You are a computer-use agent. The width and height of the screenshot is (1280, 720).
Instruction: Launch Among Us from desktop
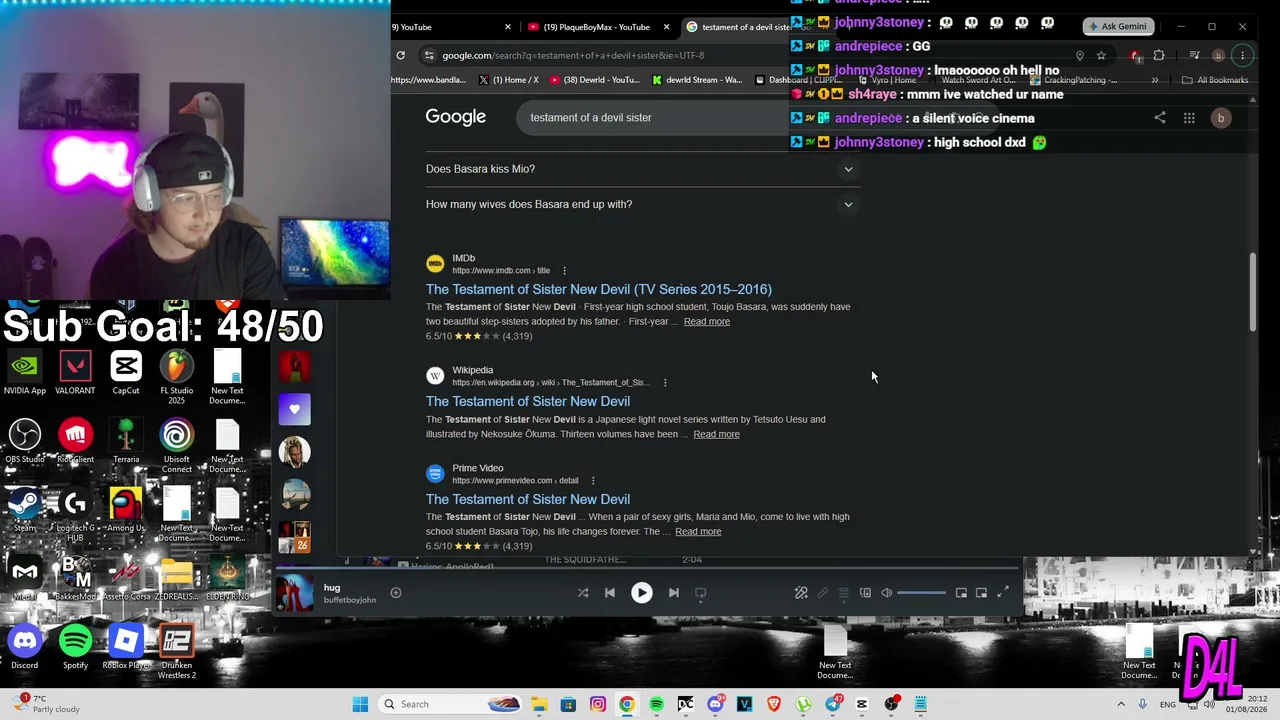(x=126, y=510)
